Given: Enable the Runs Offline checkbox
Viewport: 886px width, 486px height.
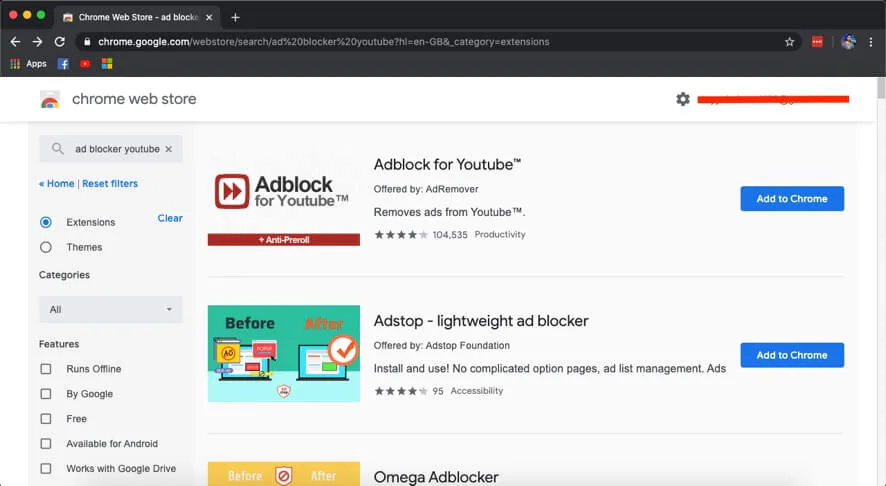Looking at the screenshot, I should [46, 369].
